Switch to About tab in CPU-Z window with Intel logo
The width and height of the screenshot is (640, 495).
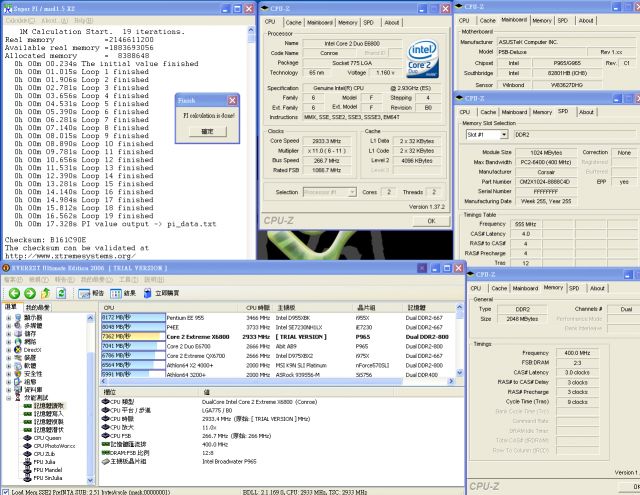[391, 22]
